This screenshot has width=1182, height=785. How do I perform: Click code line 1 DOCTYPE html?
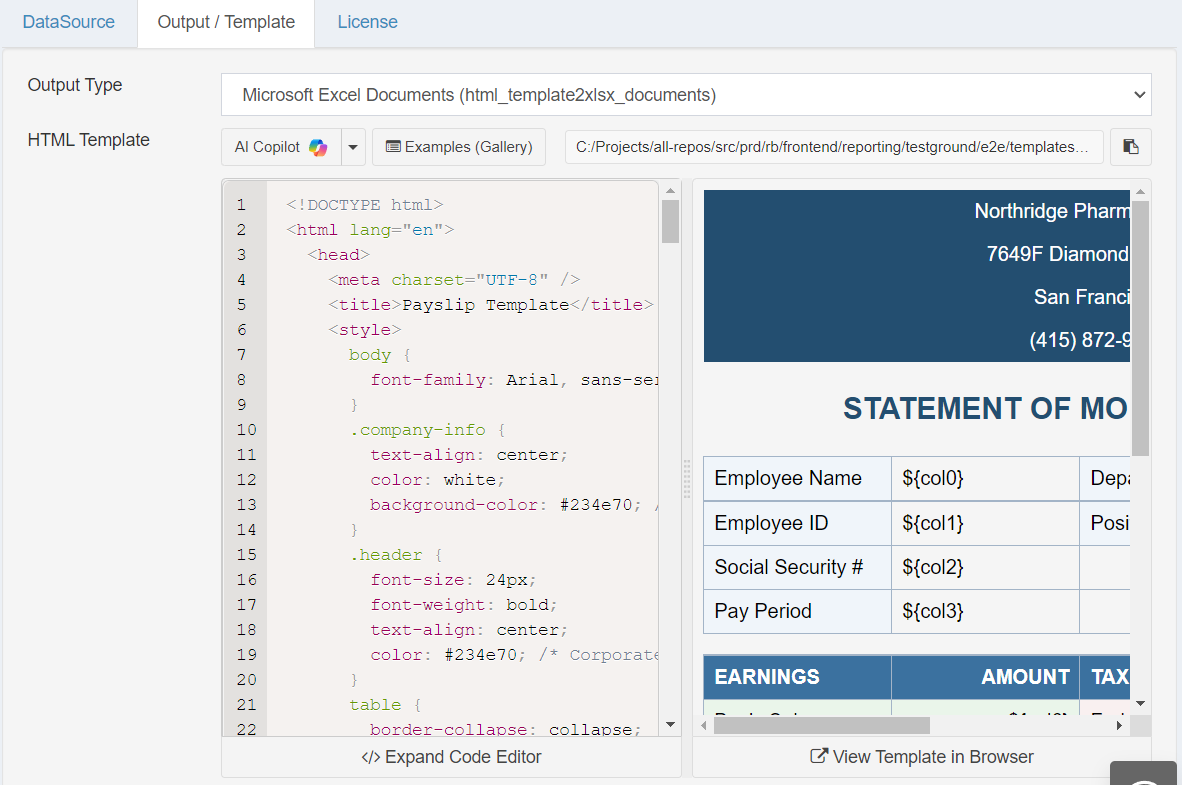(365, 205)
